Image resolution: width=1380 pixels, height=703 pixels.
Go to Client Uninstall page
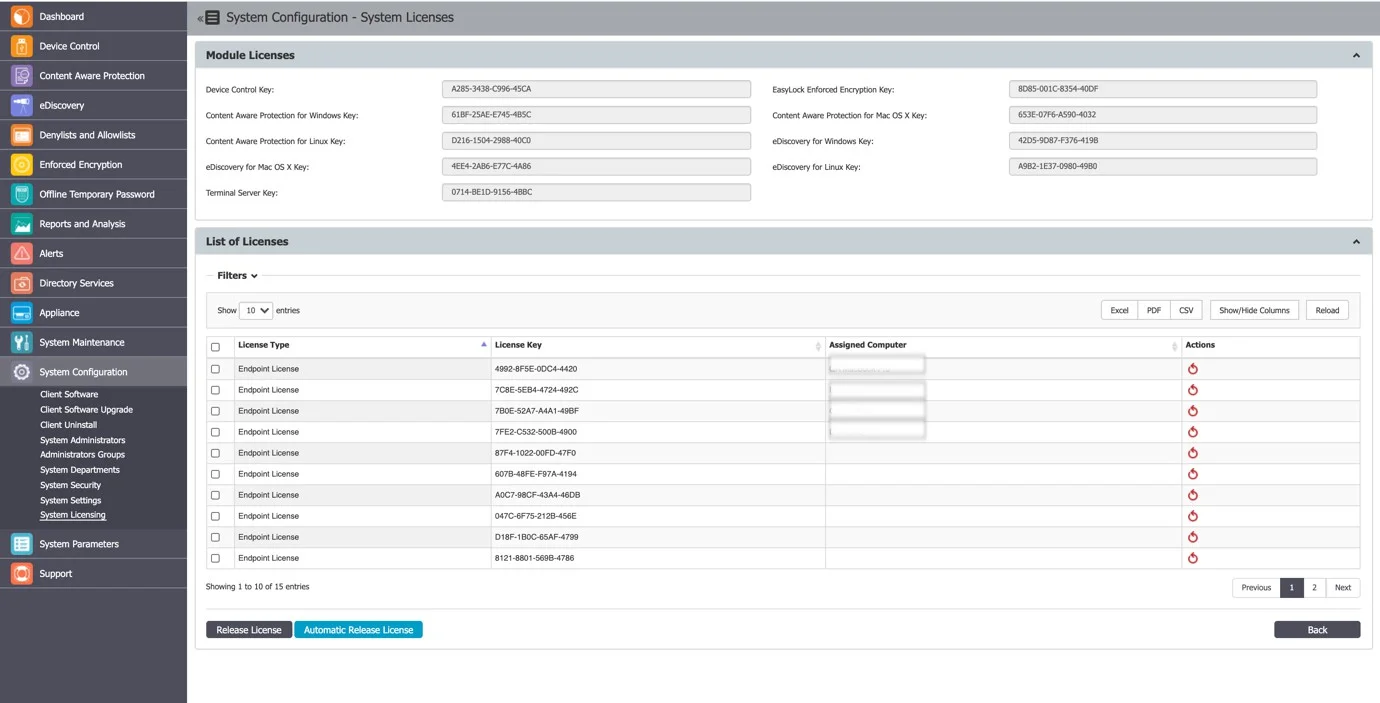(x=68, y=425)
